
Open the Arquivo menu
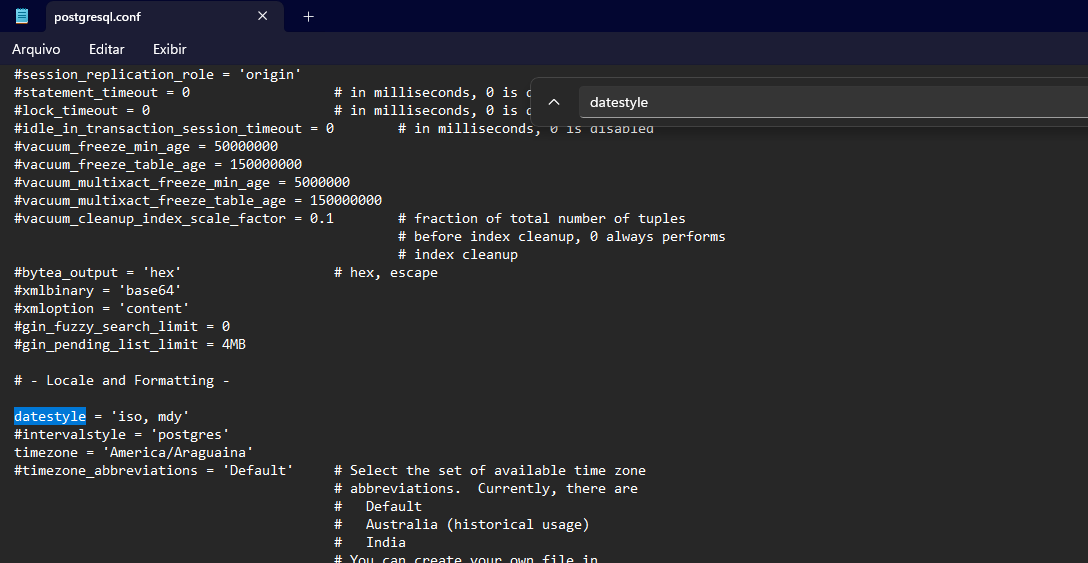(36, 49)
